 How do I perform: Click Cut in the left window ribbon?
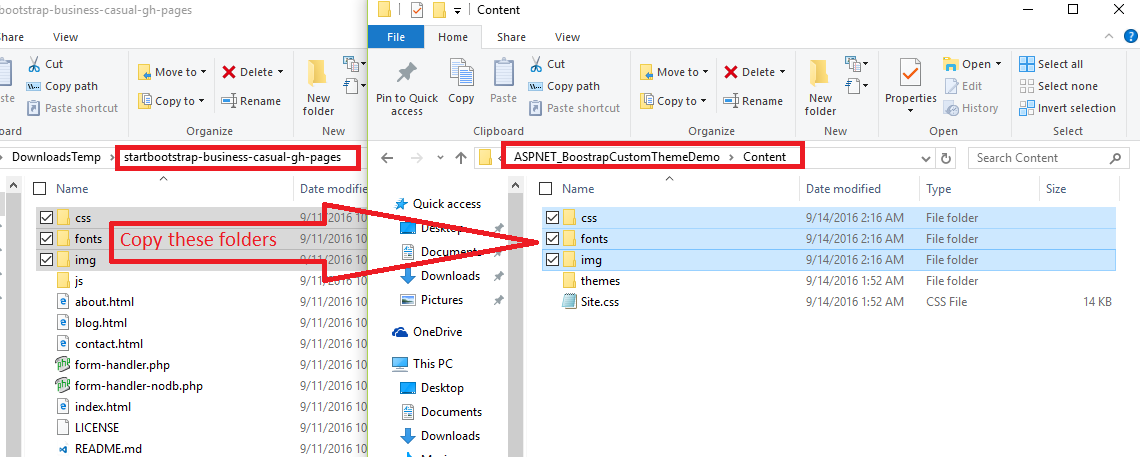(45, 64)
